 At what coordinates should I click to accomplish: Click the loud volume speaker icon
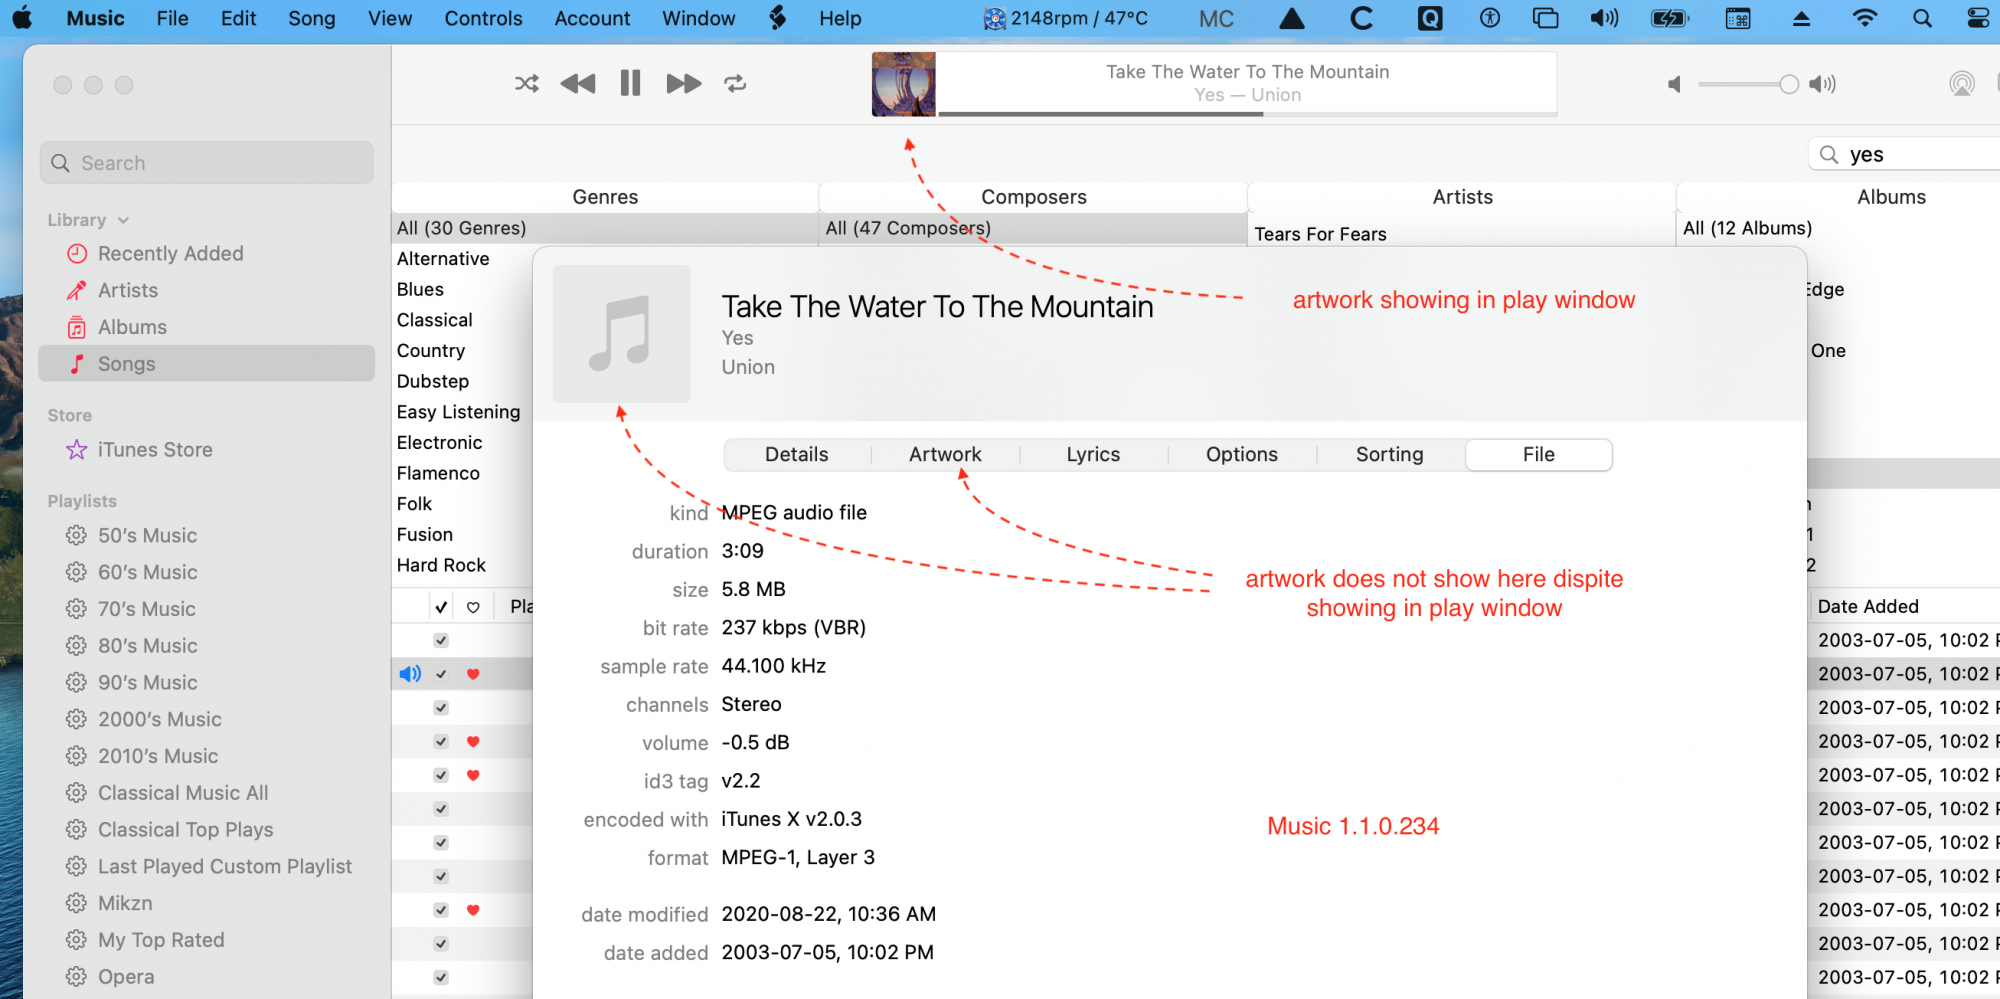point(1823,85)
